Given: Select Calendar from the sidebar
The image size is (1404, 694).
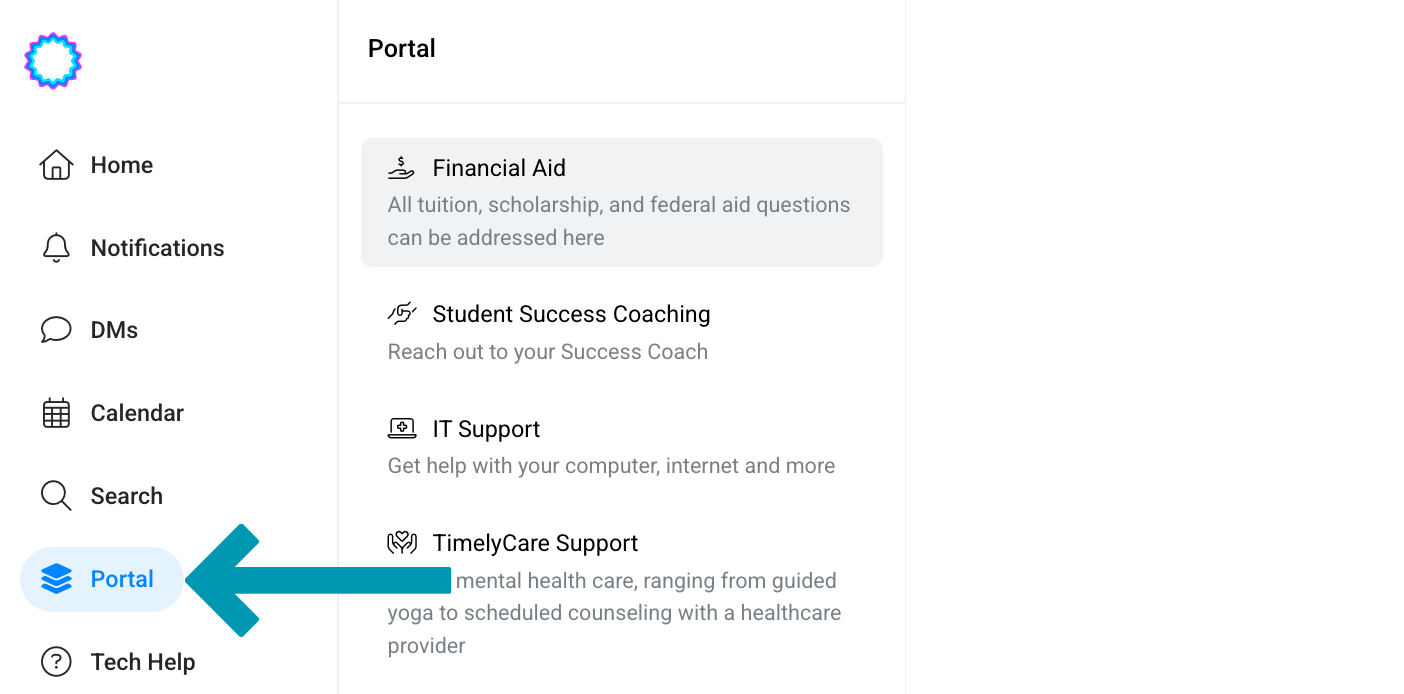Looking at the screenshot, I should [137, 413].
